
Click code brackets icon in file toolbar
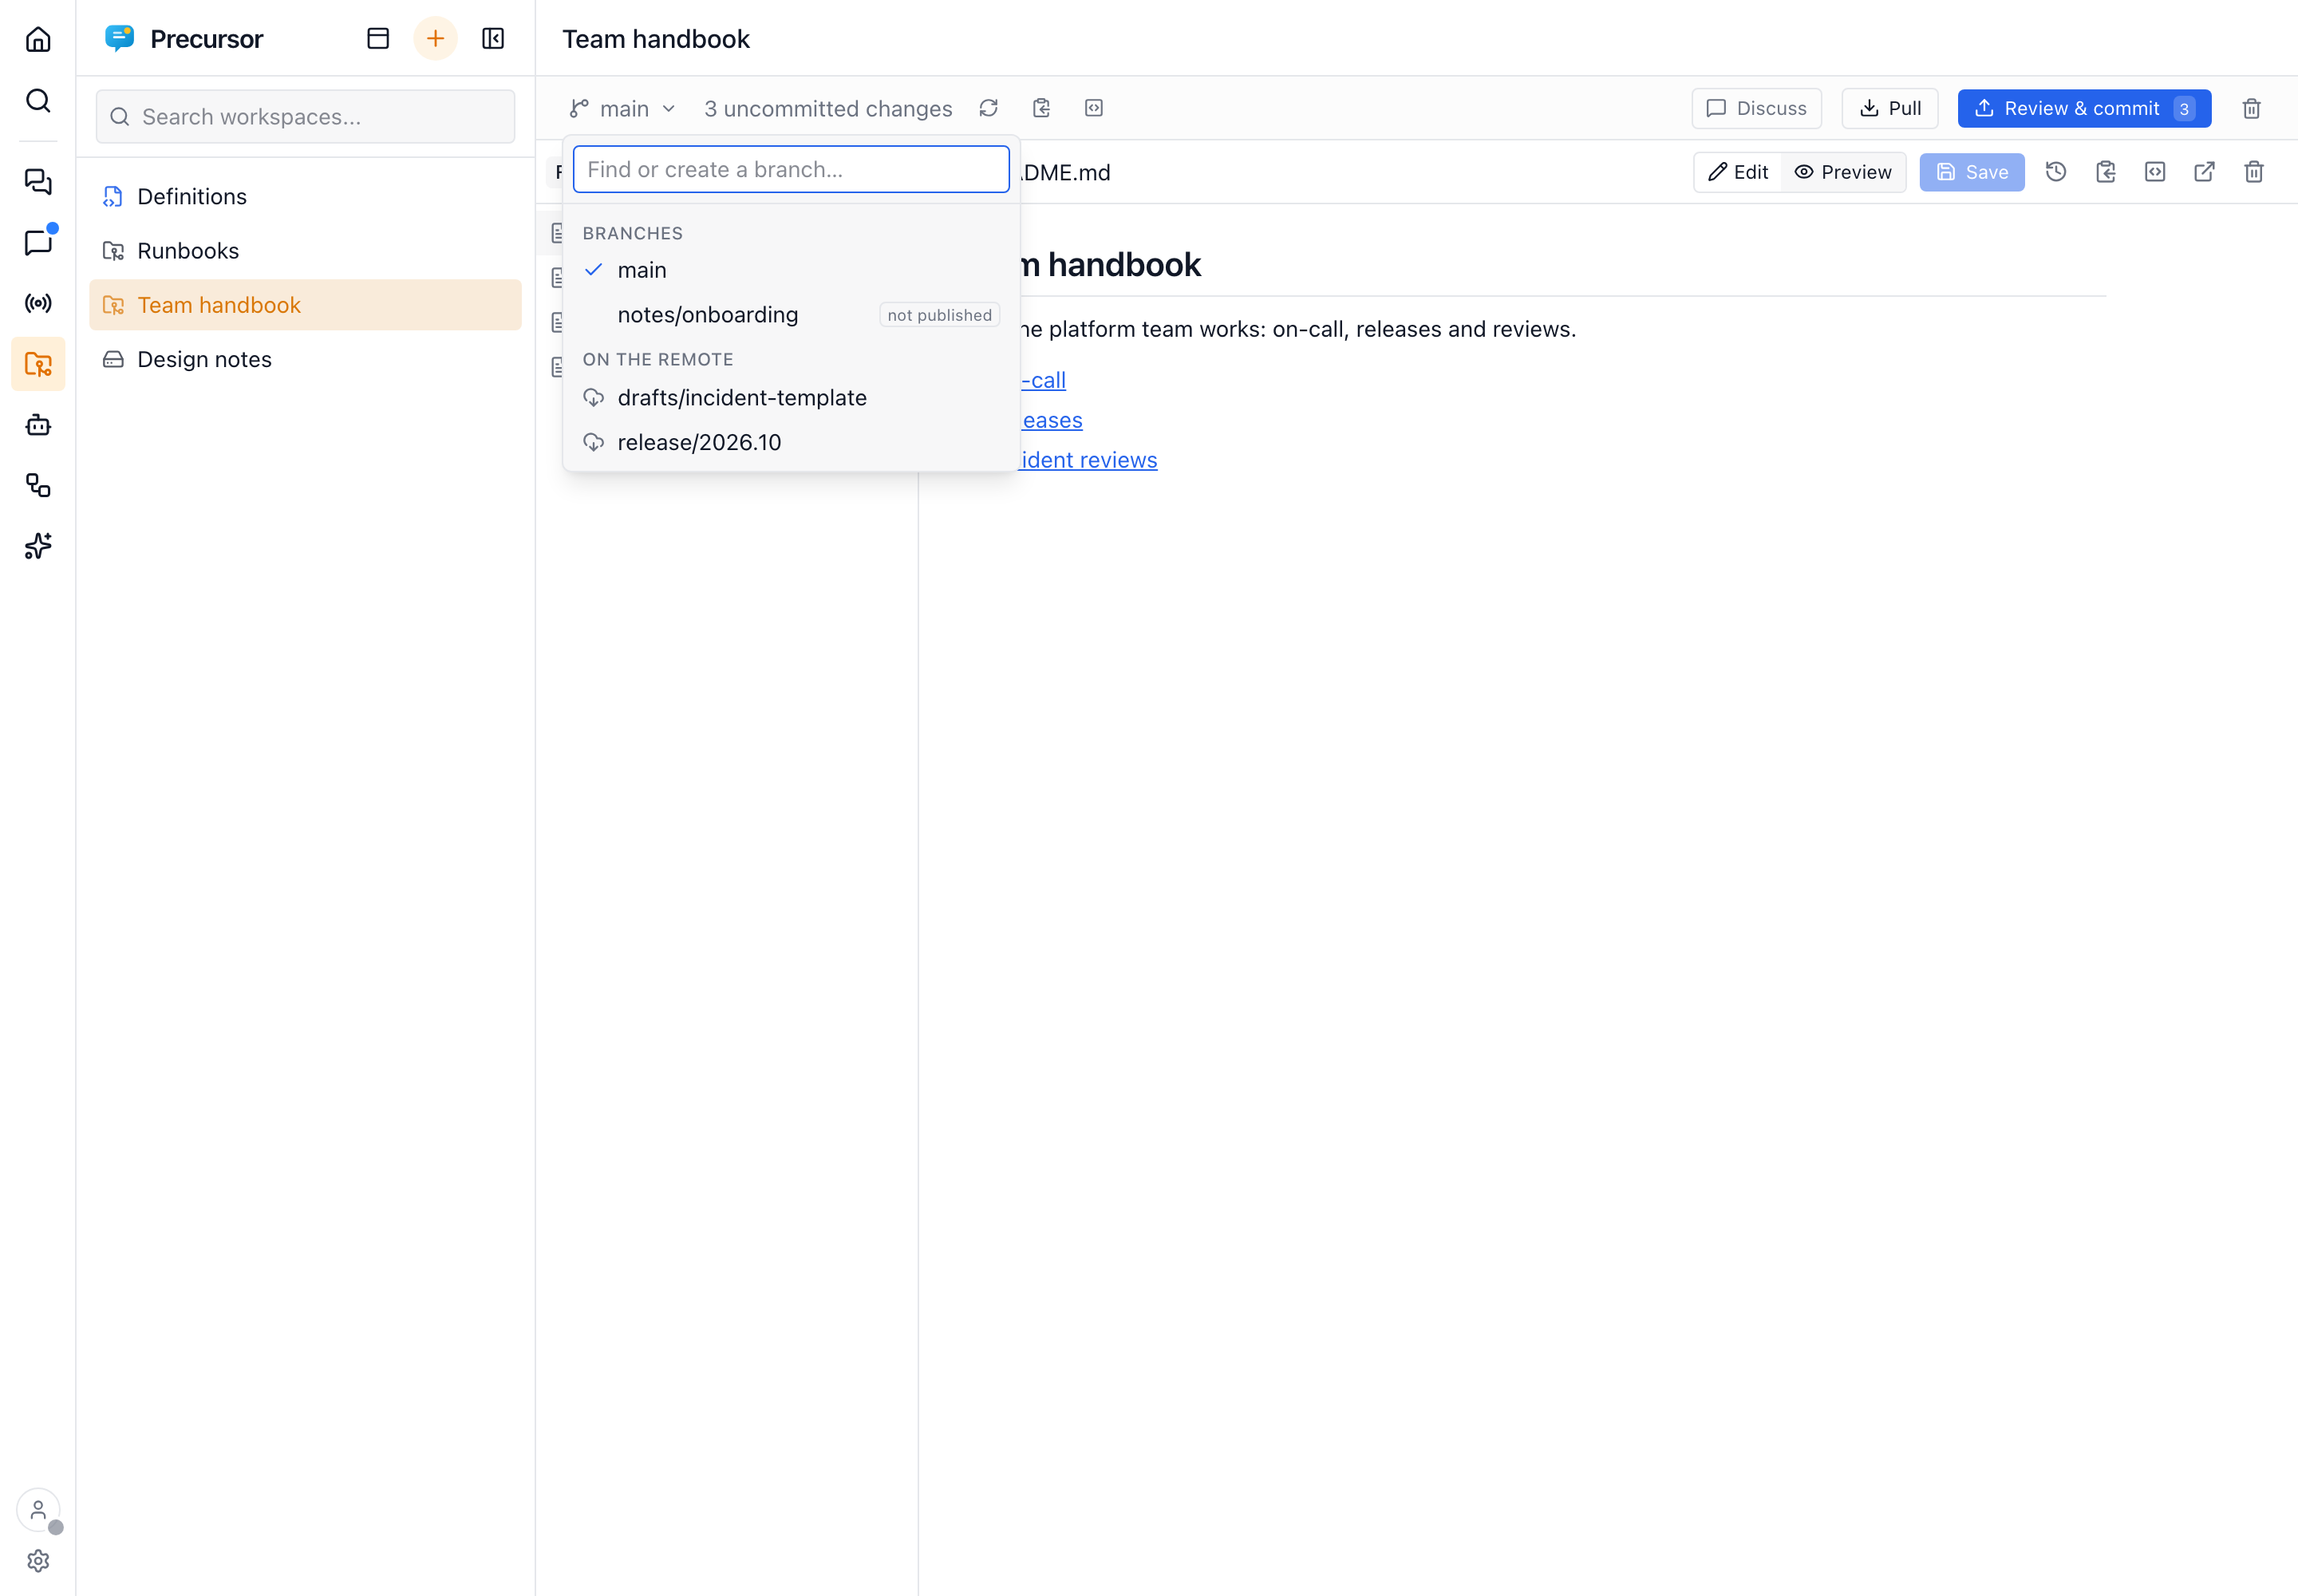[x=2155, y=172]
